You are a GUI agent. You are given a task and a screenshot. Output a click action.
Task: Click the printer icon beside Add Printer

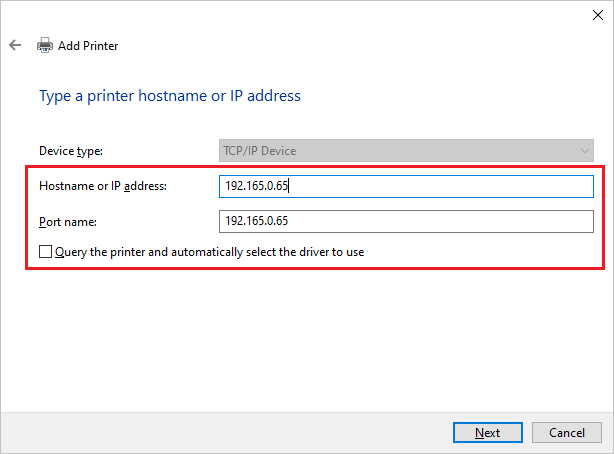pyautogui.click(x=44, y=46)
